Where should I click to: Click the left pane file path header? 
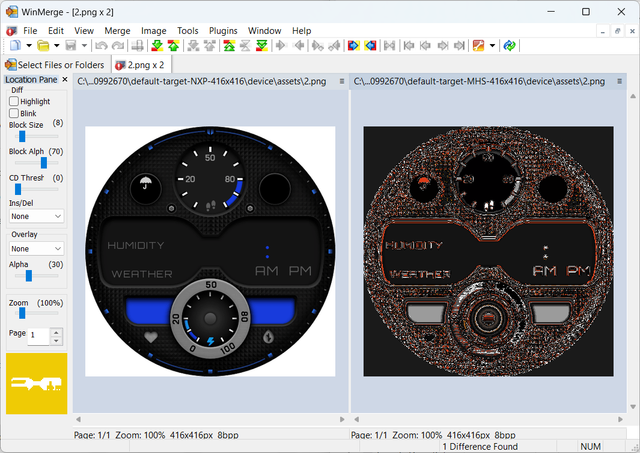click(x=202, y=81)
